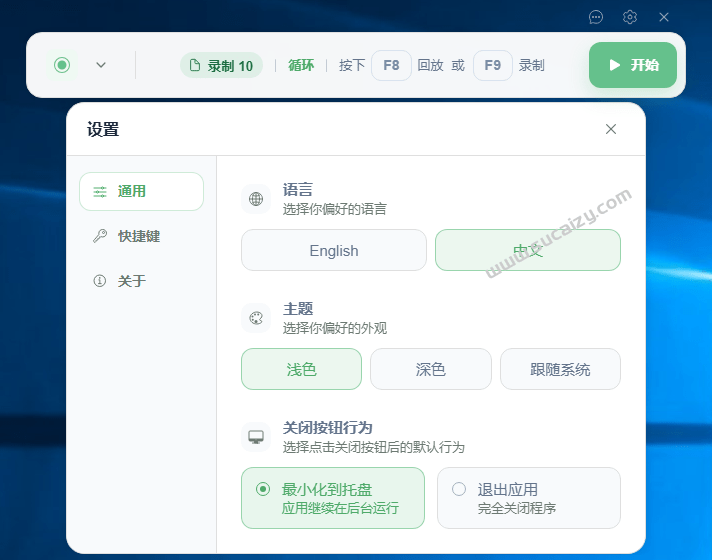Click the 回放 label after F8

click(x=430, y=65)
